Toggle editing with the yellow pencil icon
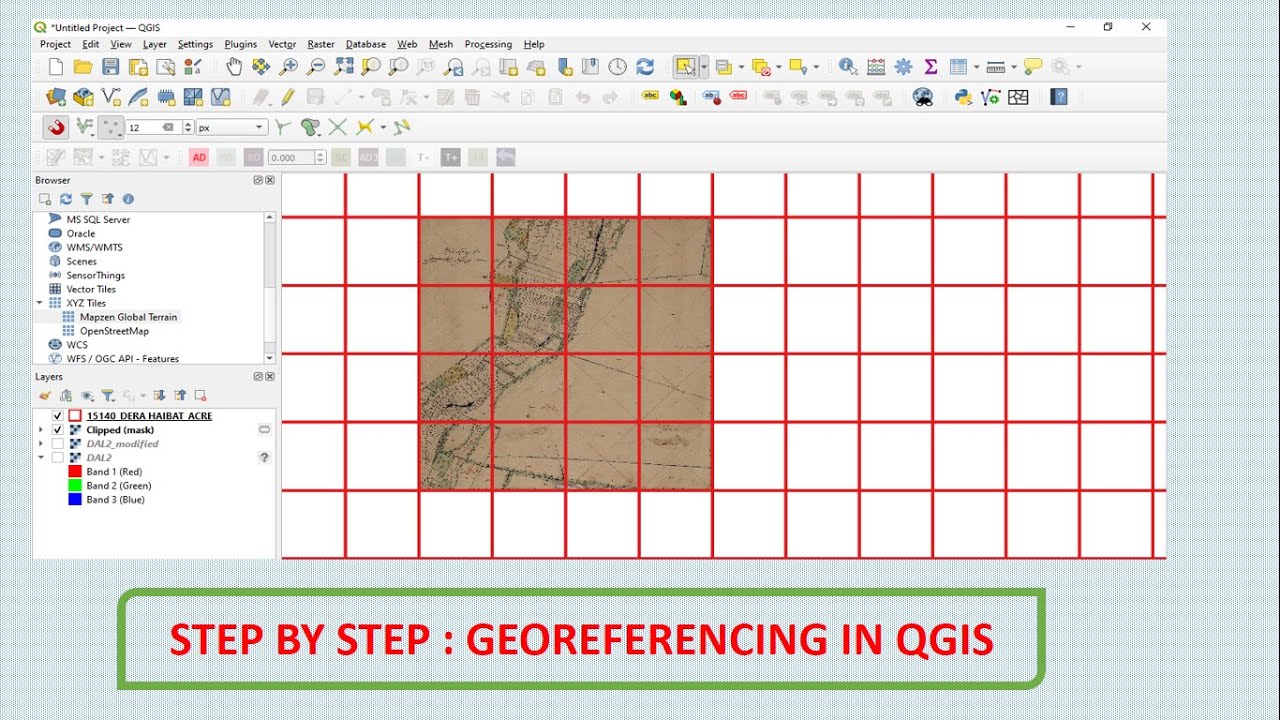The height and width of the screenshot is (720, 1280). 288,97
